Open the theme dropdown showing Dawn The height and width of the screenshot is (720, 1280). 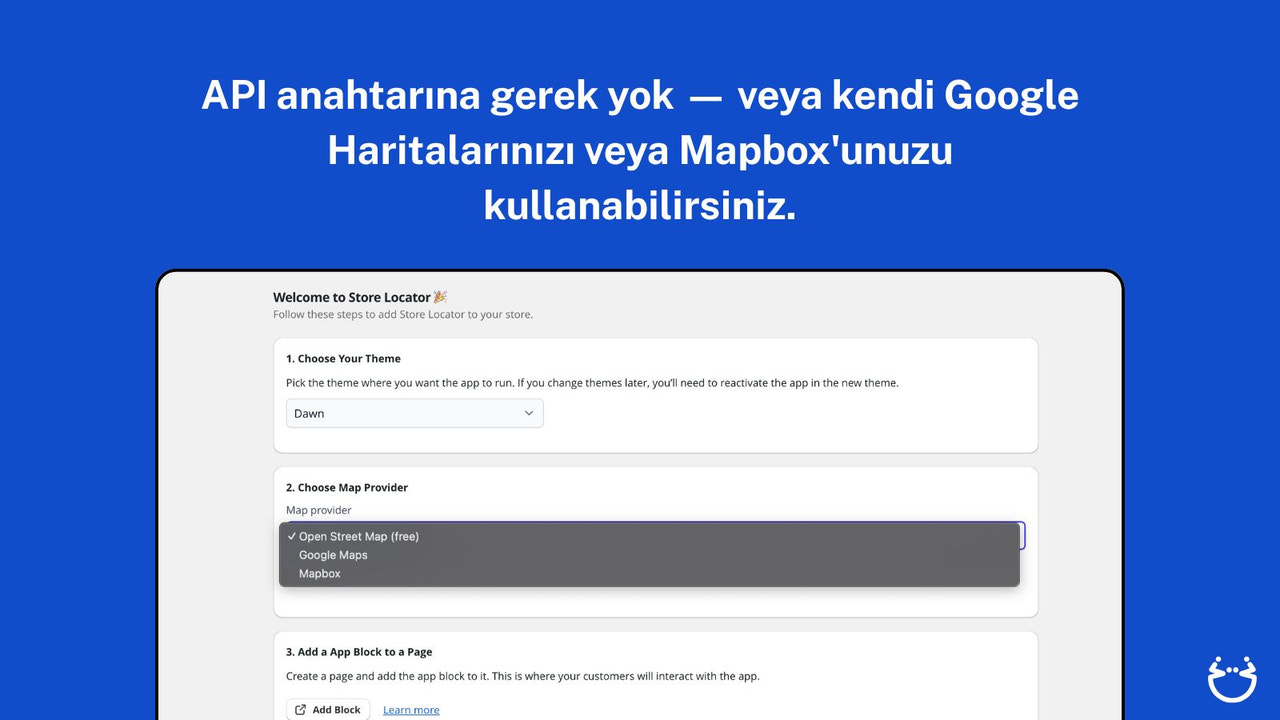coord(415,413)
